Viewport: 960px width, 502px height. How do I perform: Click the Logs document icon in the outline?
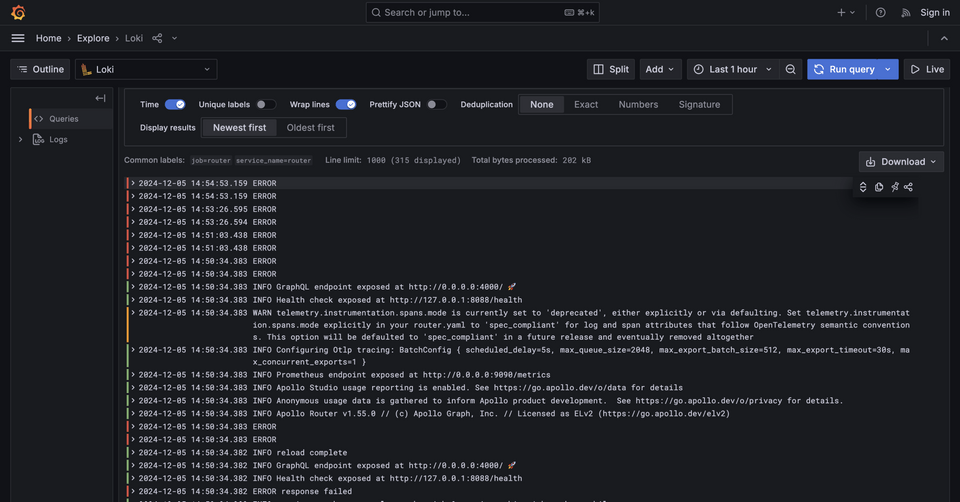(38, 140)
